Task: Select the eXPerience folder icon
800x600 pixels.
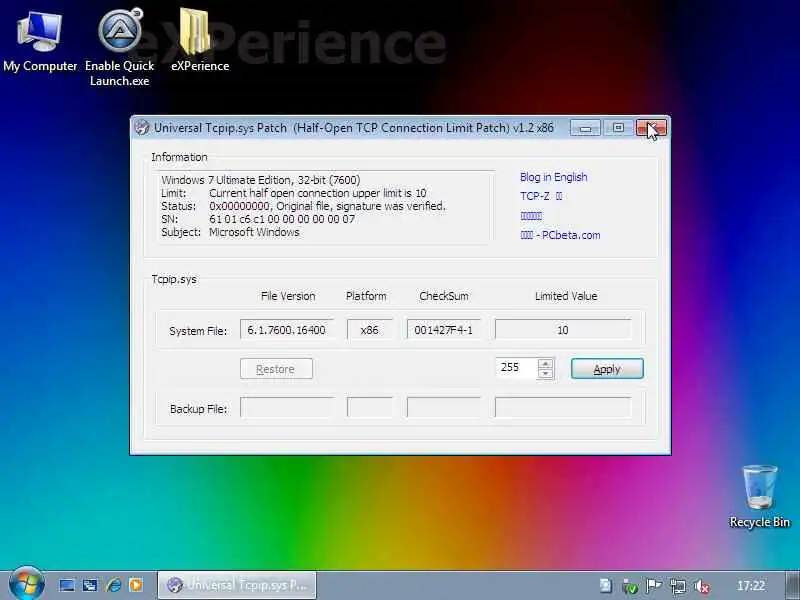Action: 199,41
